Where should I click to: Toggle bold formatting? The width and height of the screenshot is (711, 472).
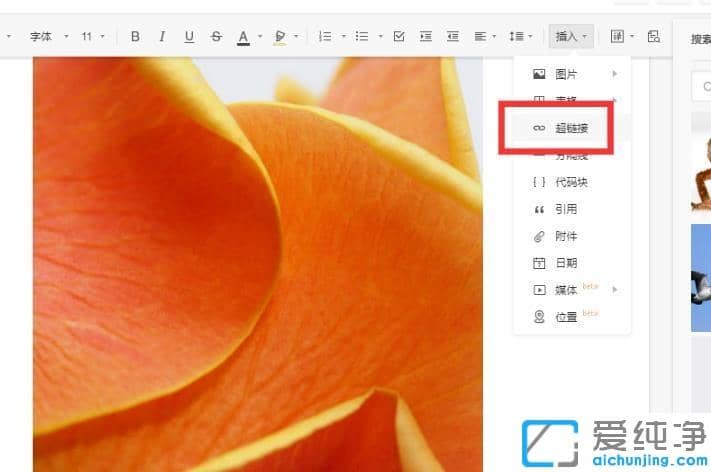tap(135, 36)
